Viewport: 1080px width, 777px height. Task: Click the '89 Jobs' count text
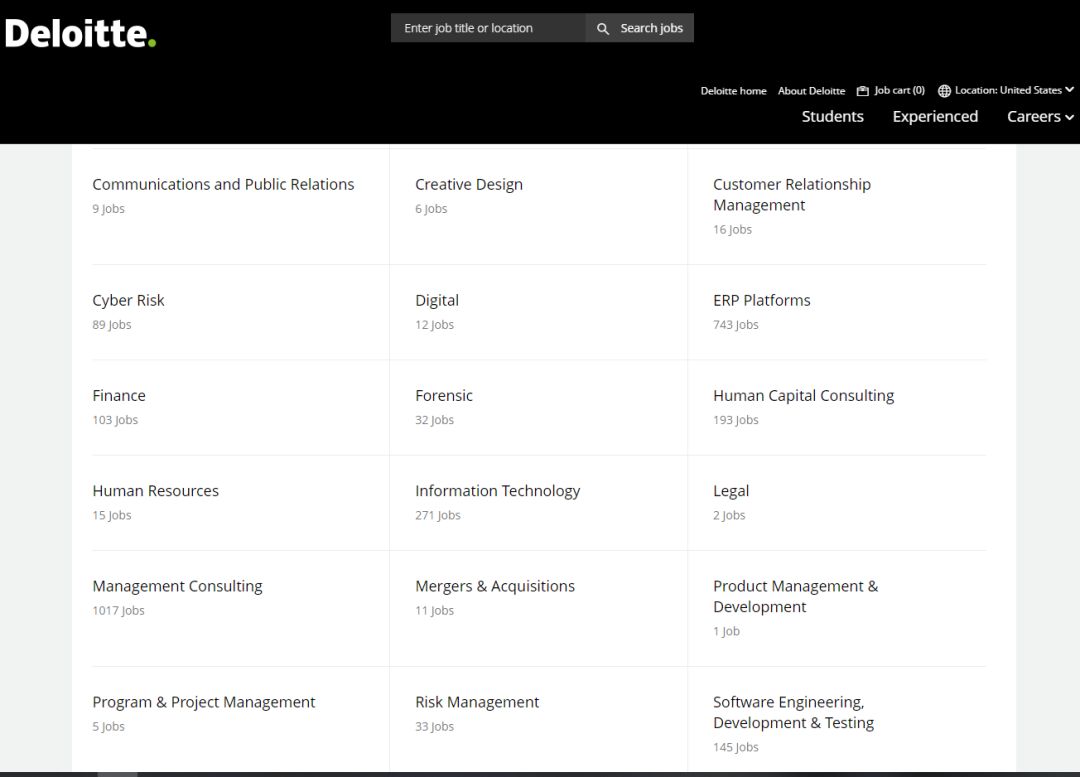(112, 324)
